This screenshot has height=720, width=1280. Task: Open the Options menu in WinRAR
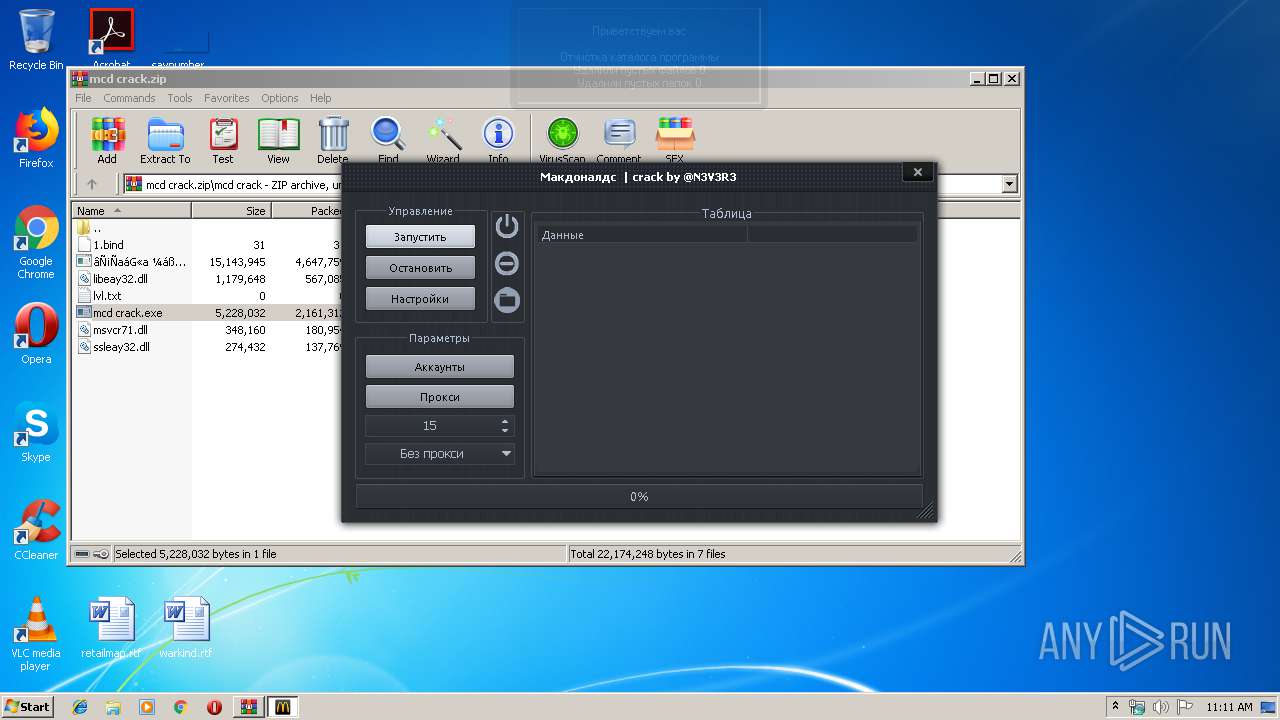(280, 98)
